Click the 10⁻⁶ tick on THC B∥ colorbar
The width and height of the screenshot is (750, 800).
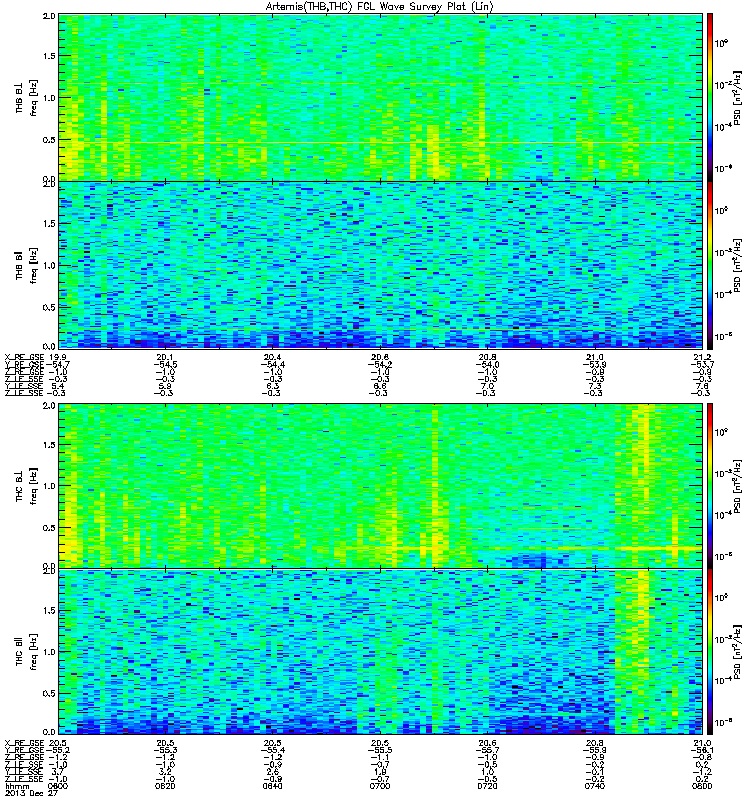point(721,721)
